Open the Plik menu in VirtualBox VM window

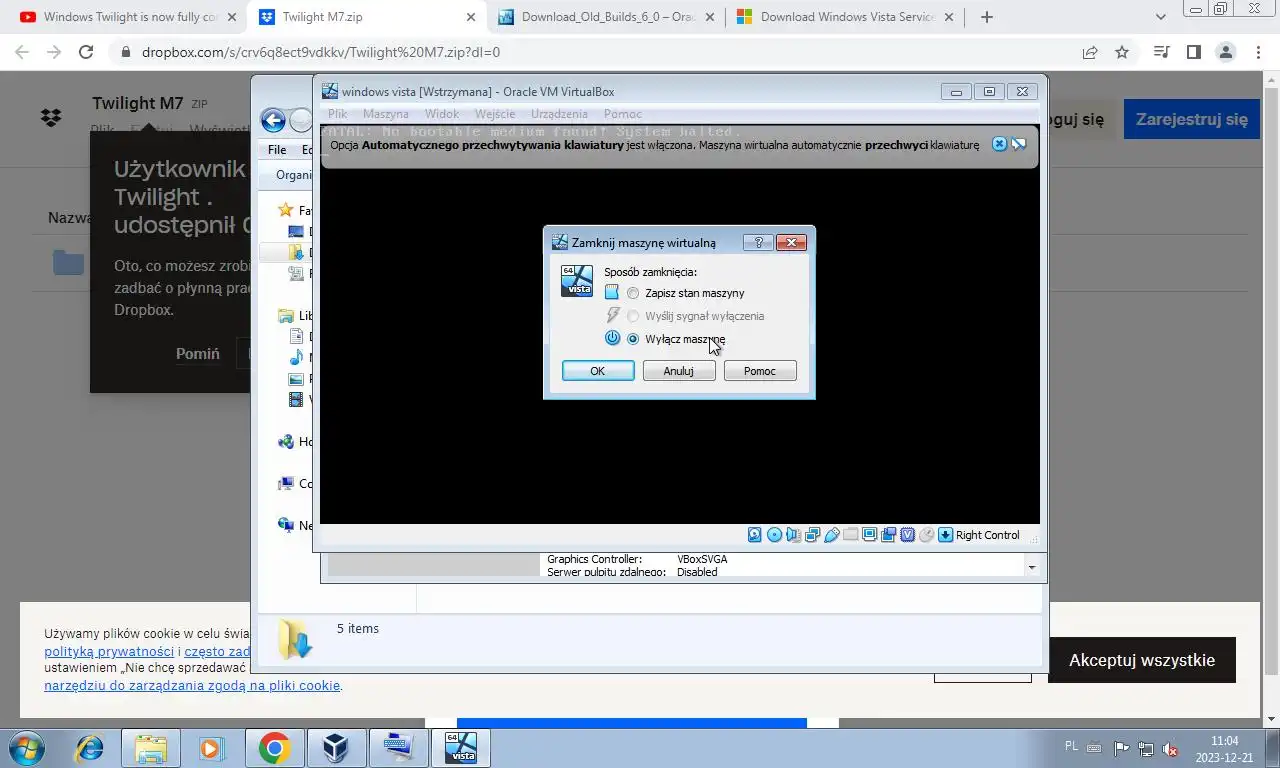[x=337, y=114]
